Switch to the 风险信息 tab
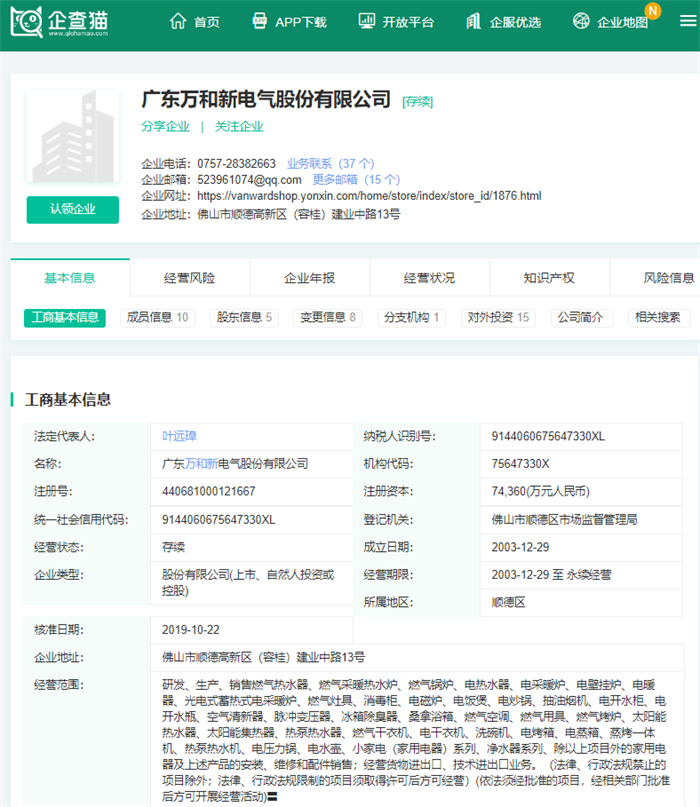This screenshot has height=807, width=700. click(x=655, y=278)
